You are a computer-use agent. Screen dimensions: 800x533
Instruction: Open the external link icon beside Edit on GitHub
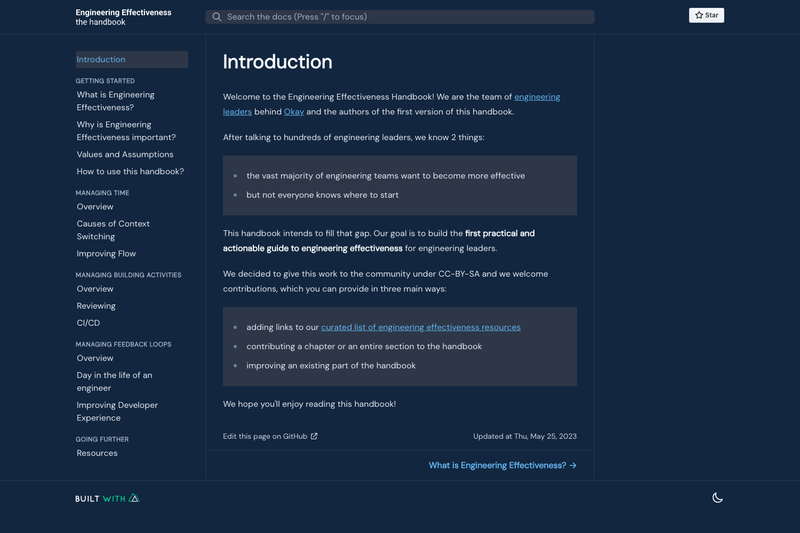pos(314,436)
